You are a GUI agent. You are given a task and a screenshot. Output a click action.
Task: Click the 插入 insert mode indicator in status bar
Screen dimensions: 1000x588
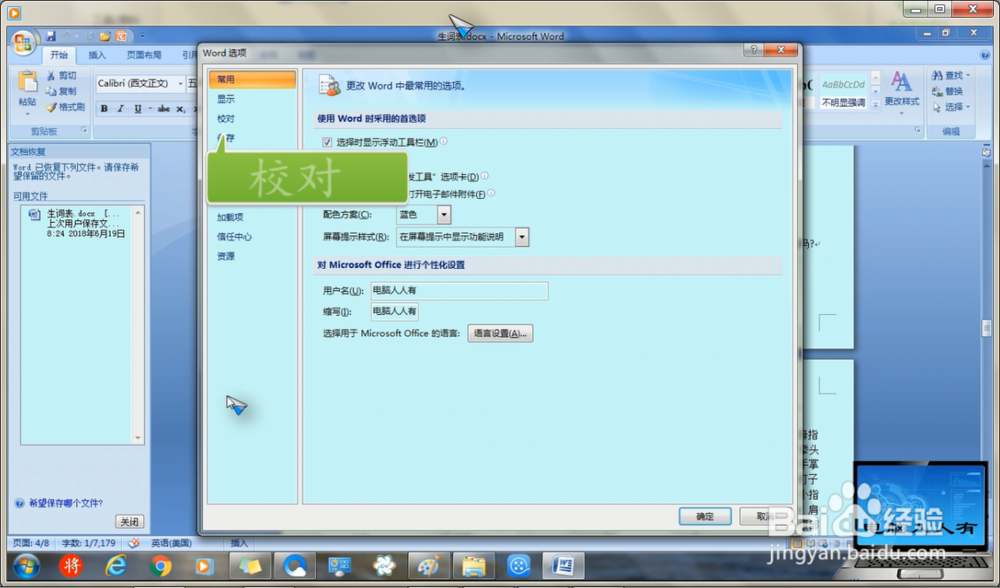click(x=239, y=543)
